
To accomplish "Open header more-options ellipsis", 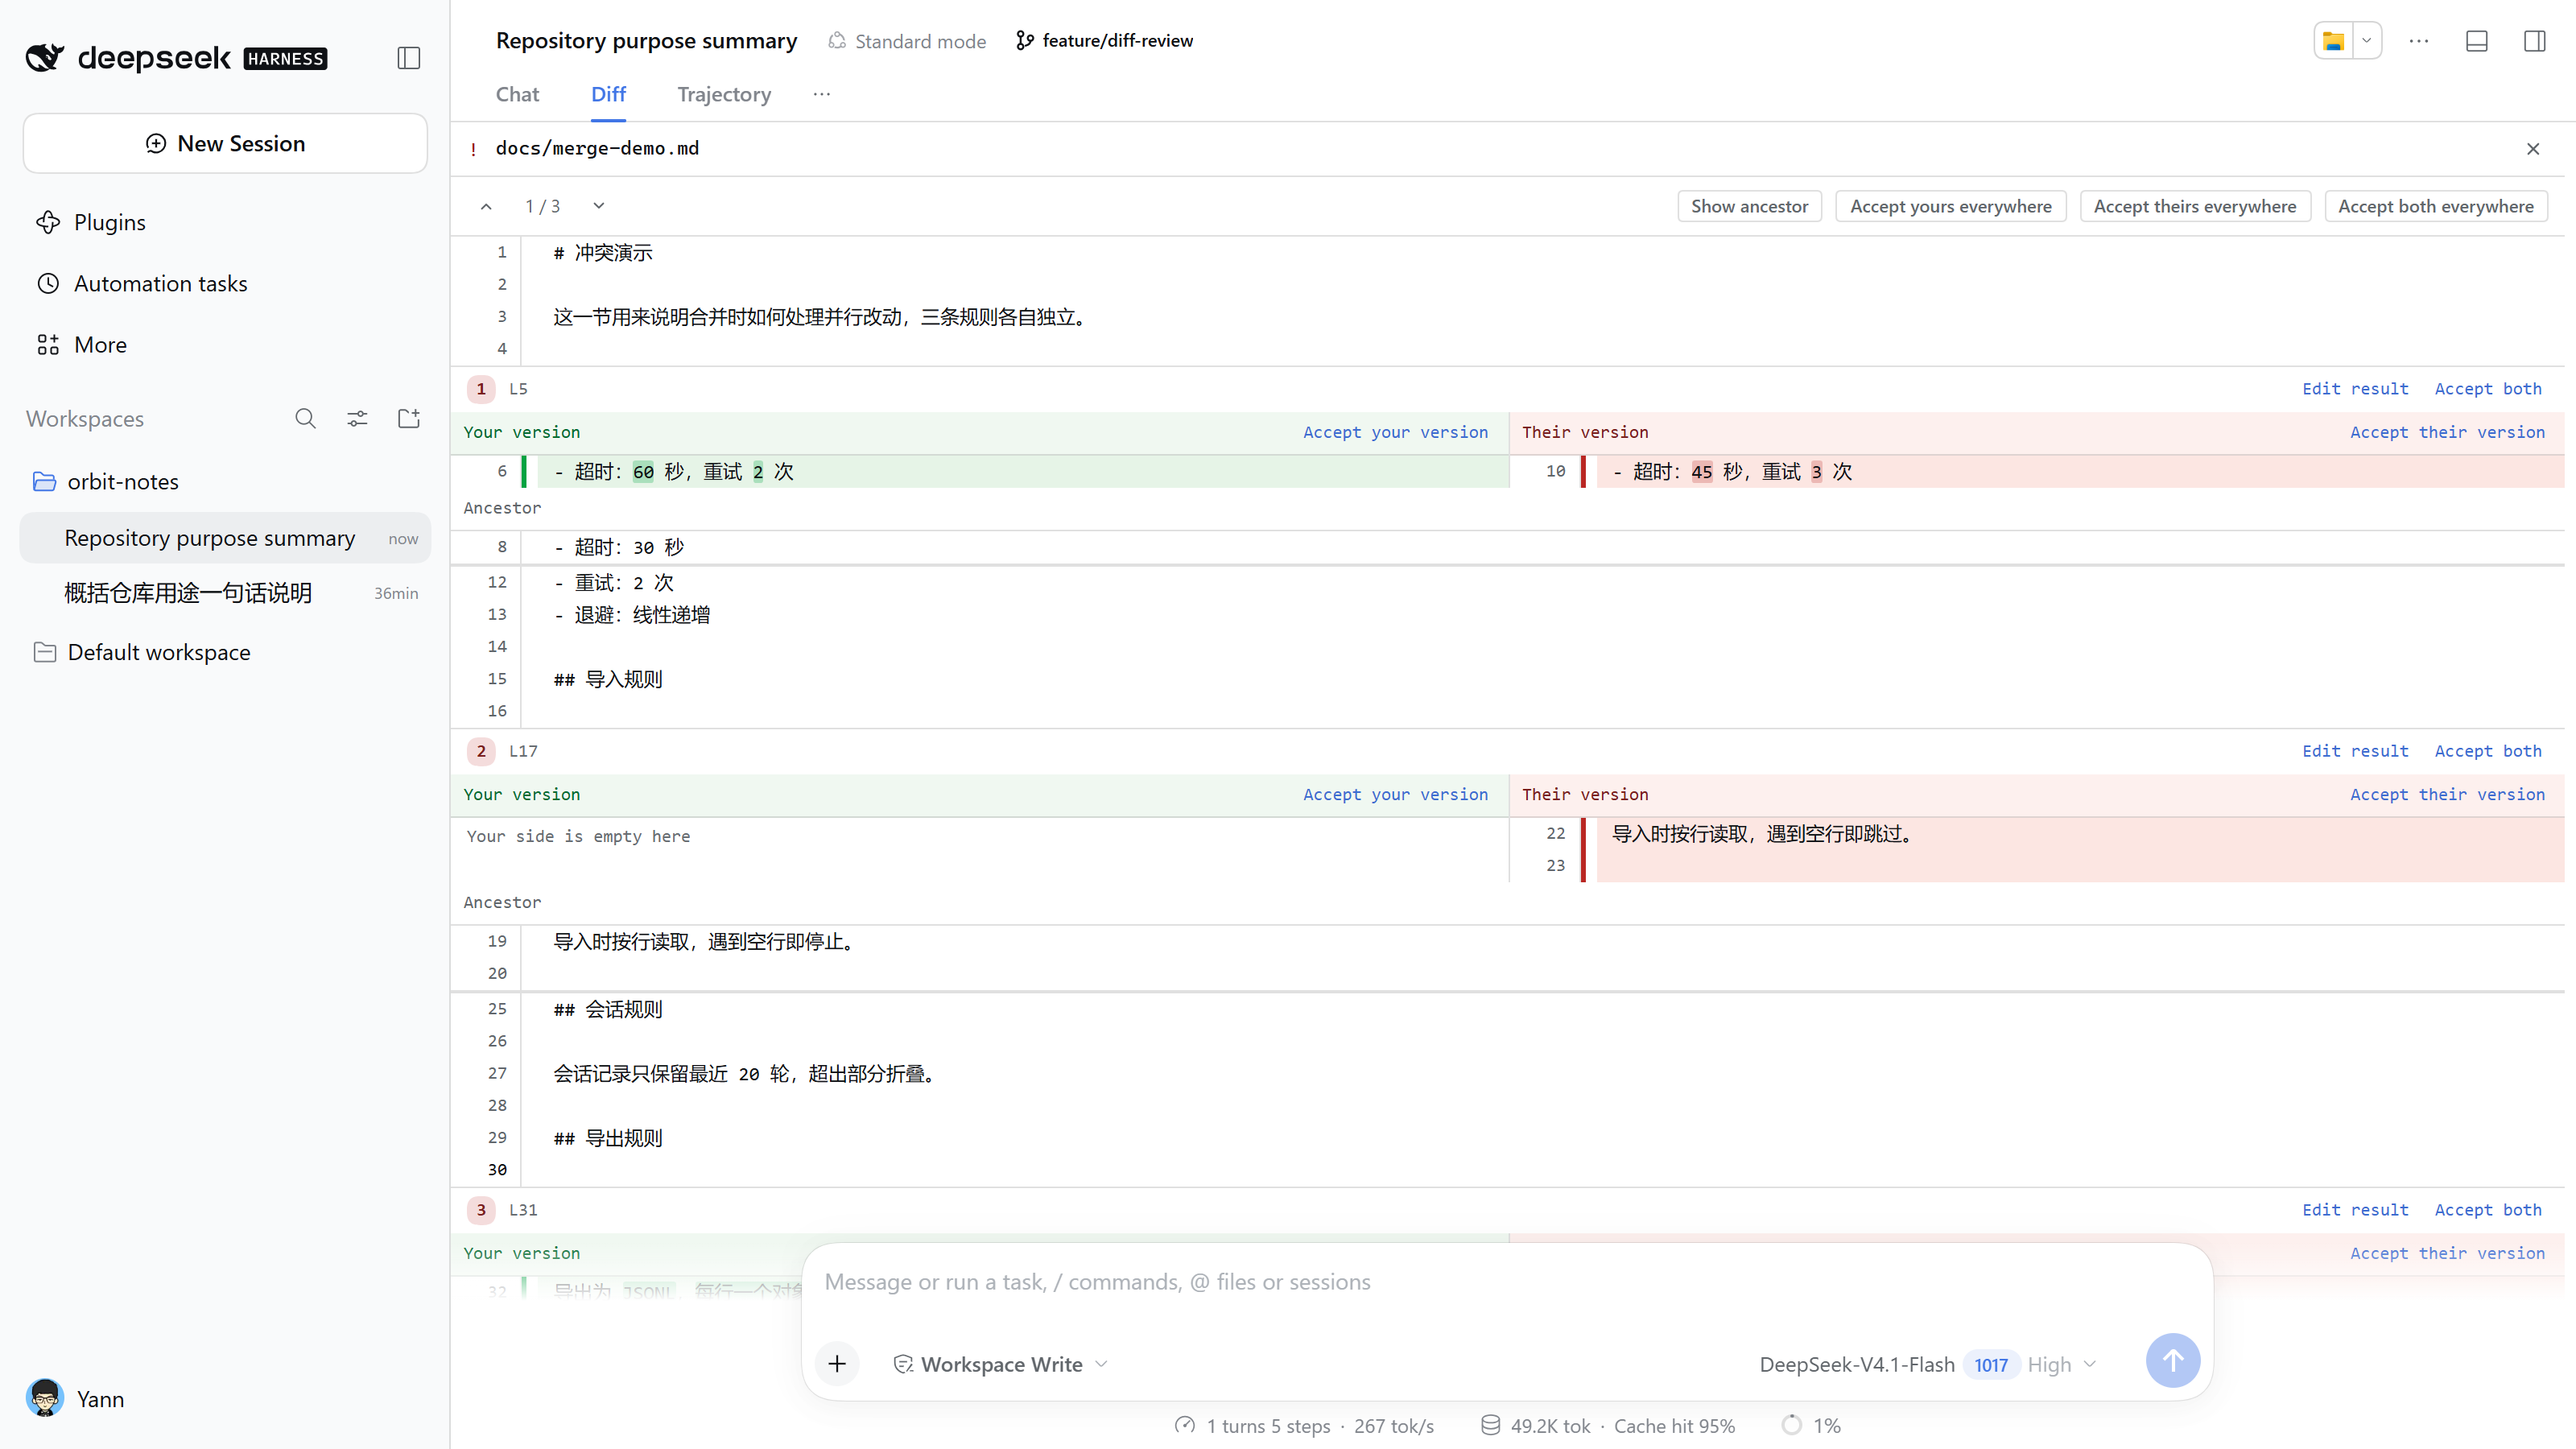I will coord(2419,41).
